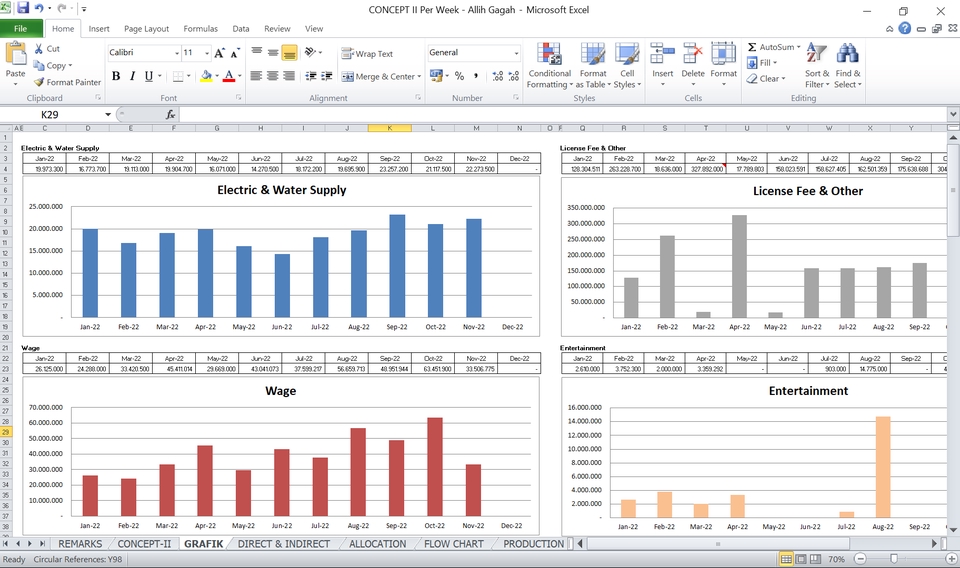This screenshot has height=568, width=960.
Task: Go to next sheet navigation arrow
Action: (x=29, y=544)
